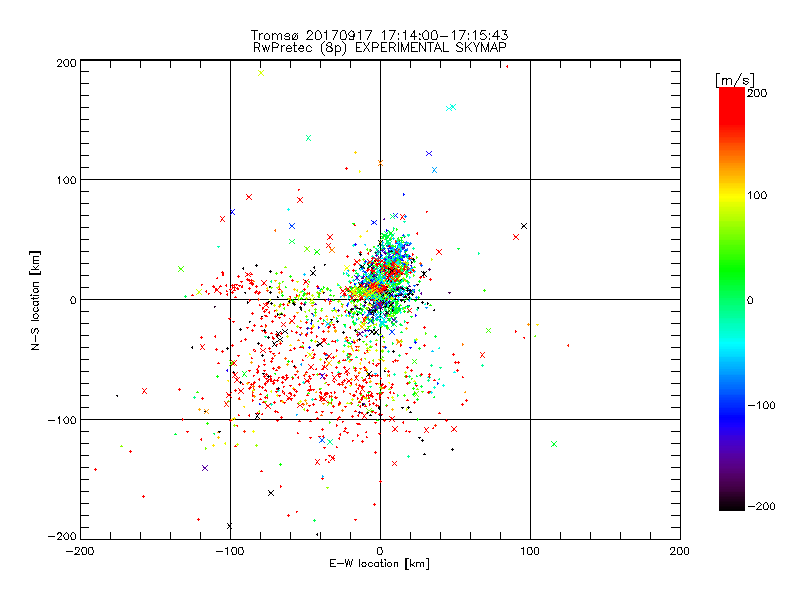Click the '[m/s]' colorbar unit label

734,80
